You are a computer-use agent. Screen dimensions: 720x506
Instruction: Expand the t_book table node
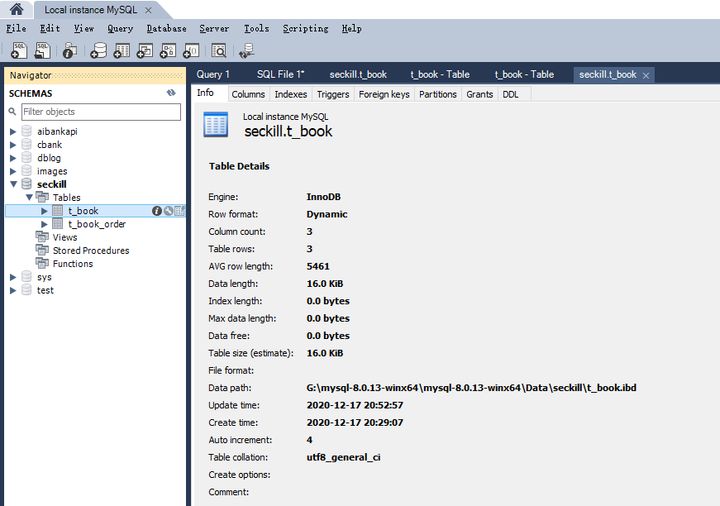[44, 211]
